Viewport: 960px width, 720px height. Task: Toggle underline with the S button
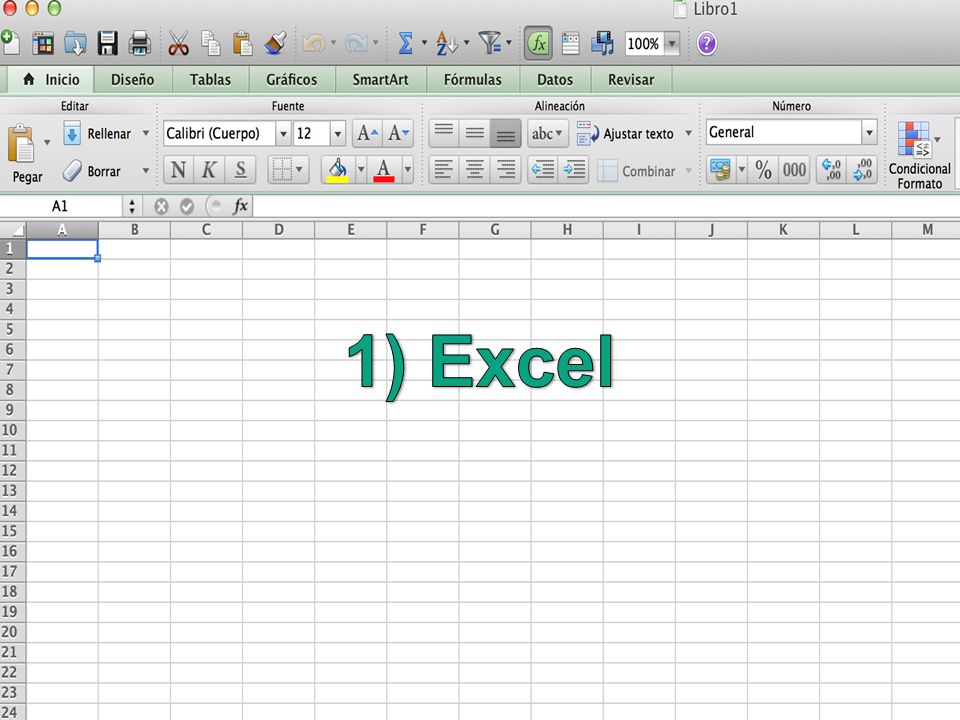(x=241, y=170)
